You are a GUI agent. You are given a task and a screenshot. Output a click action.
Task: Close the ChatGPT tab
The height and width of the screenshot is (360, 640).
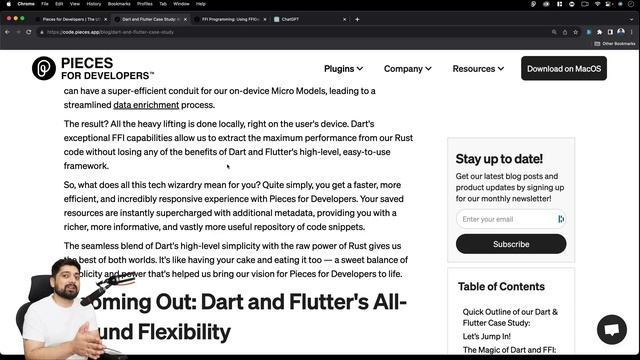coord(344,19)
